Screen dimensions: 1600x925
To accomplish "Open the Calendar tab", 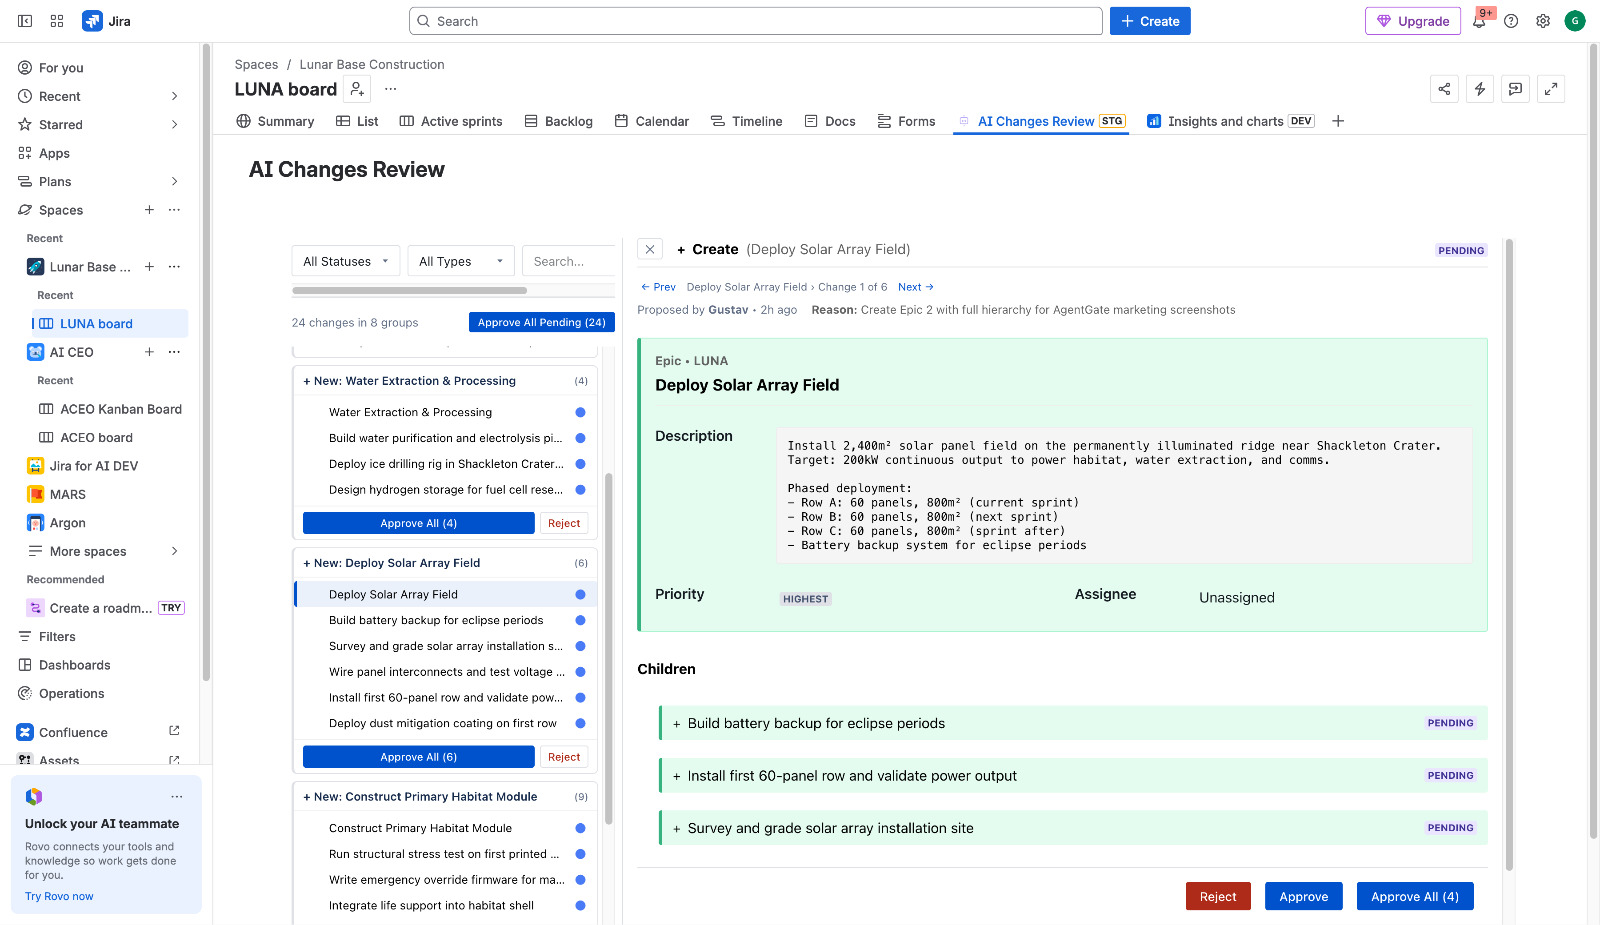I will pos(652,121).
